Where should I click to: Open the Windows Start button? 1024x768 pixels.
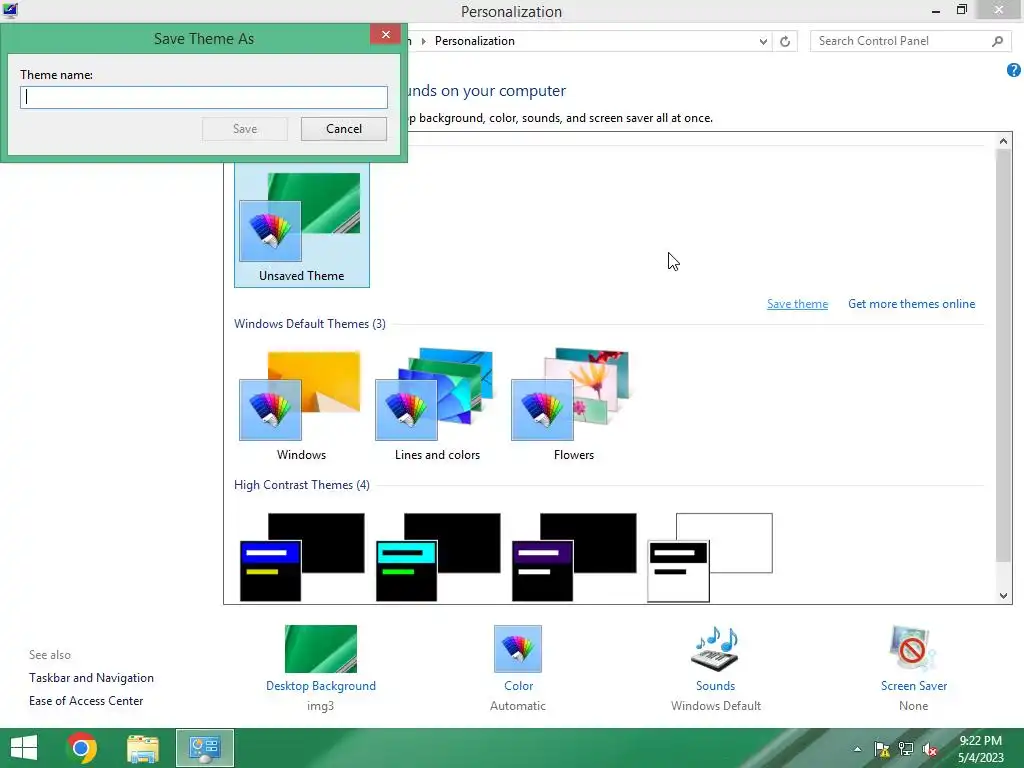tap(24, 748)
